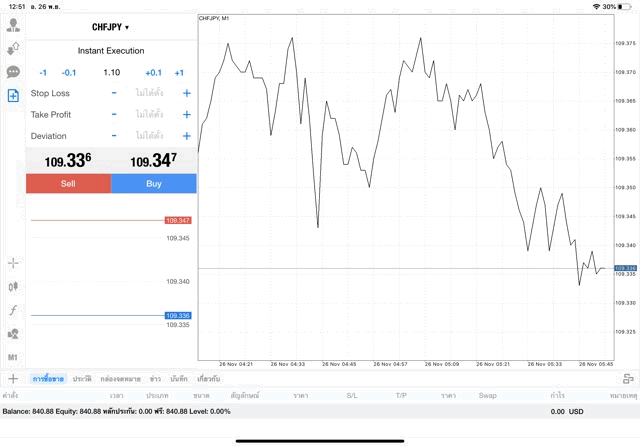The image size is (640, 447).
Task: Increase Stop Loss with plus button
Action: point(187,93)
